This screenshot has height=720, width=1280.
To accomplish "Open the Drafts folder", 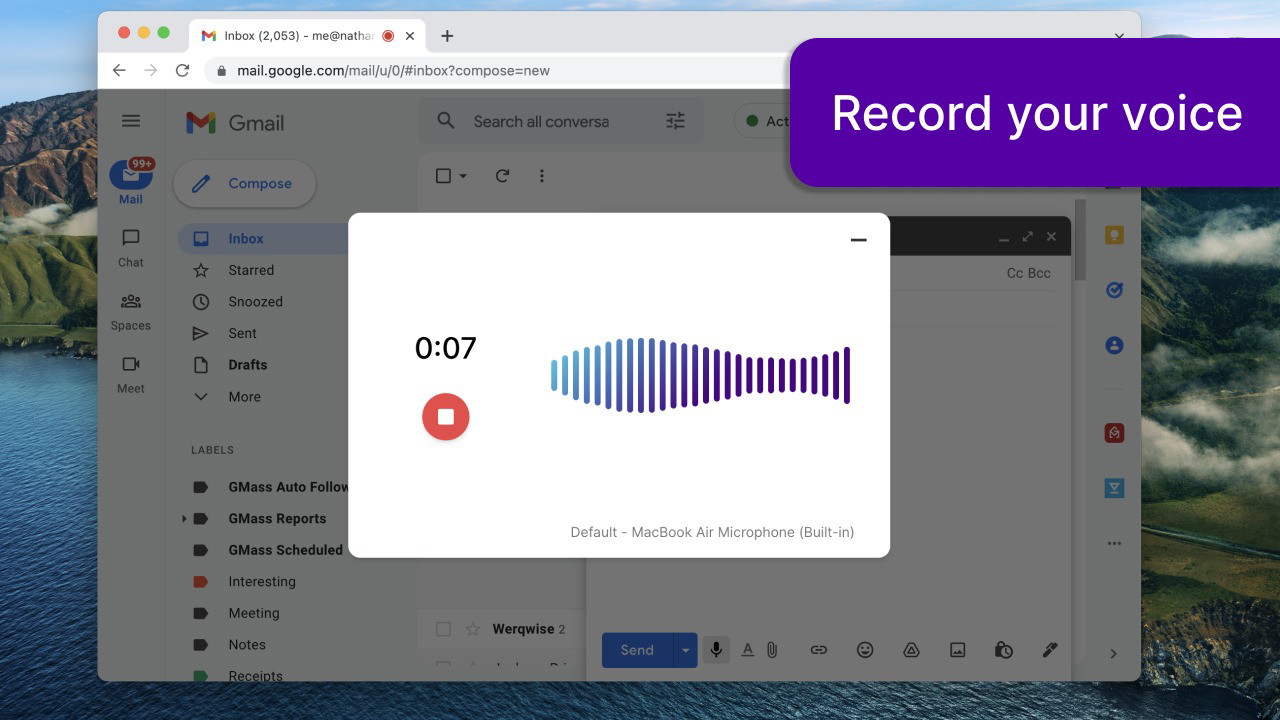I will point(247,365).
